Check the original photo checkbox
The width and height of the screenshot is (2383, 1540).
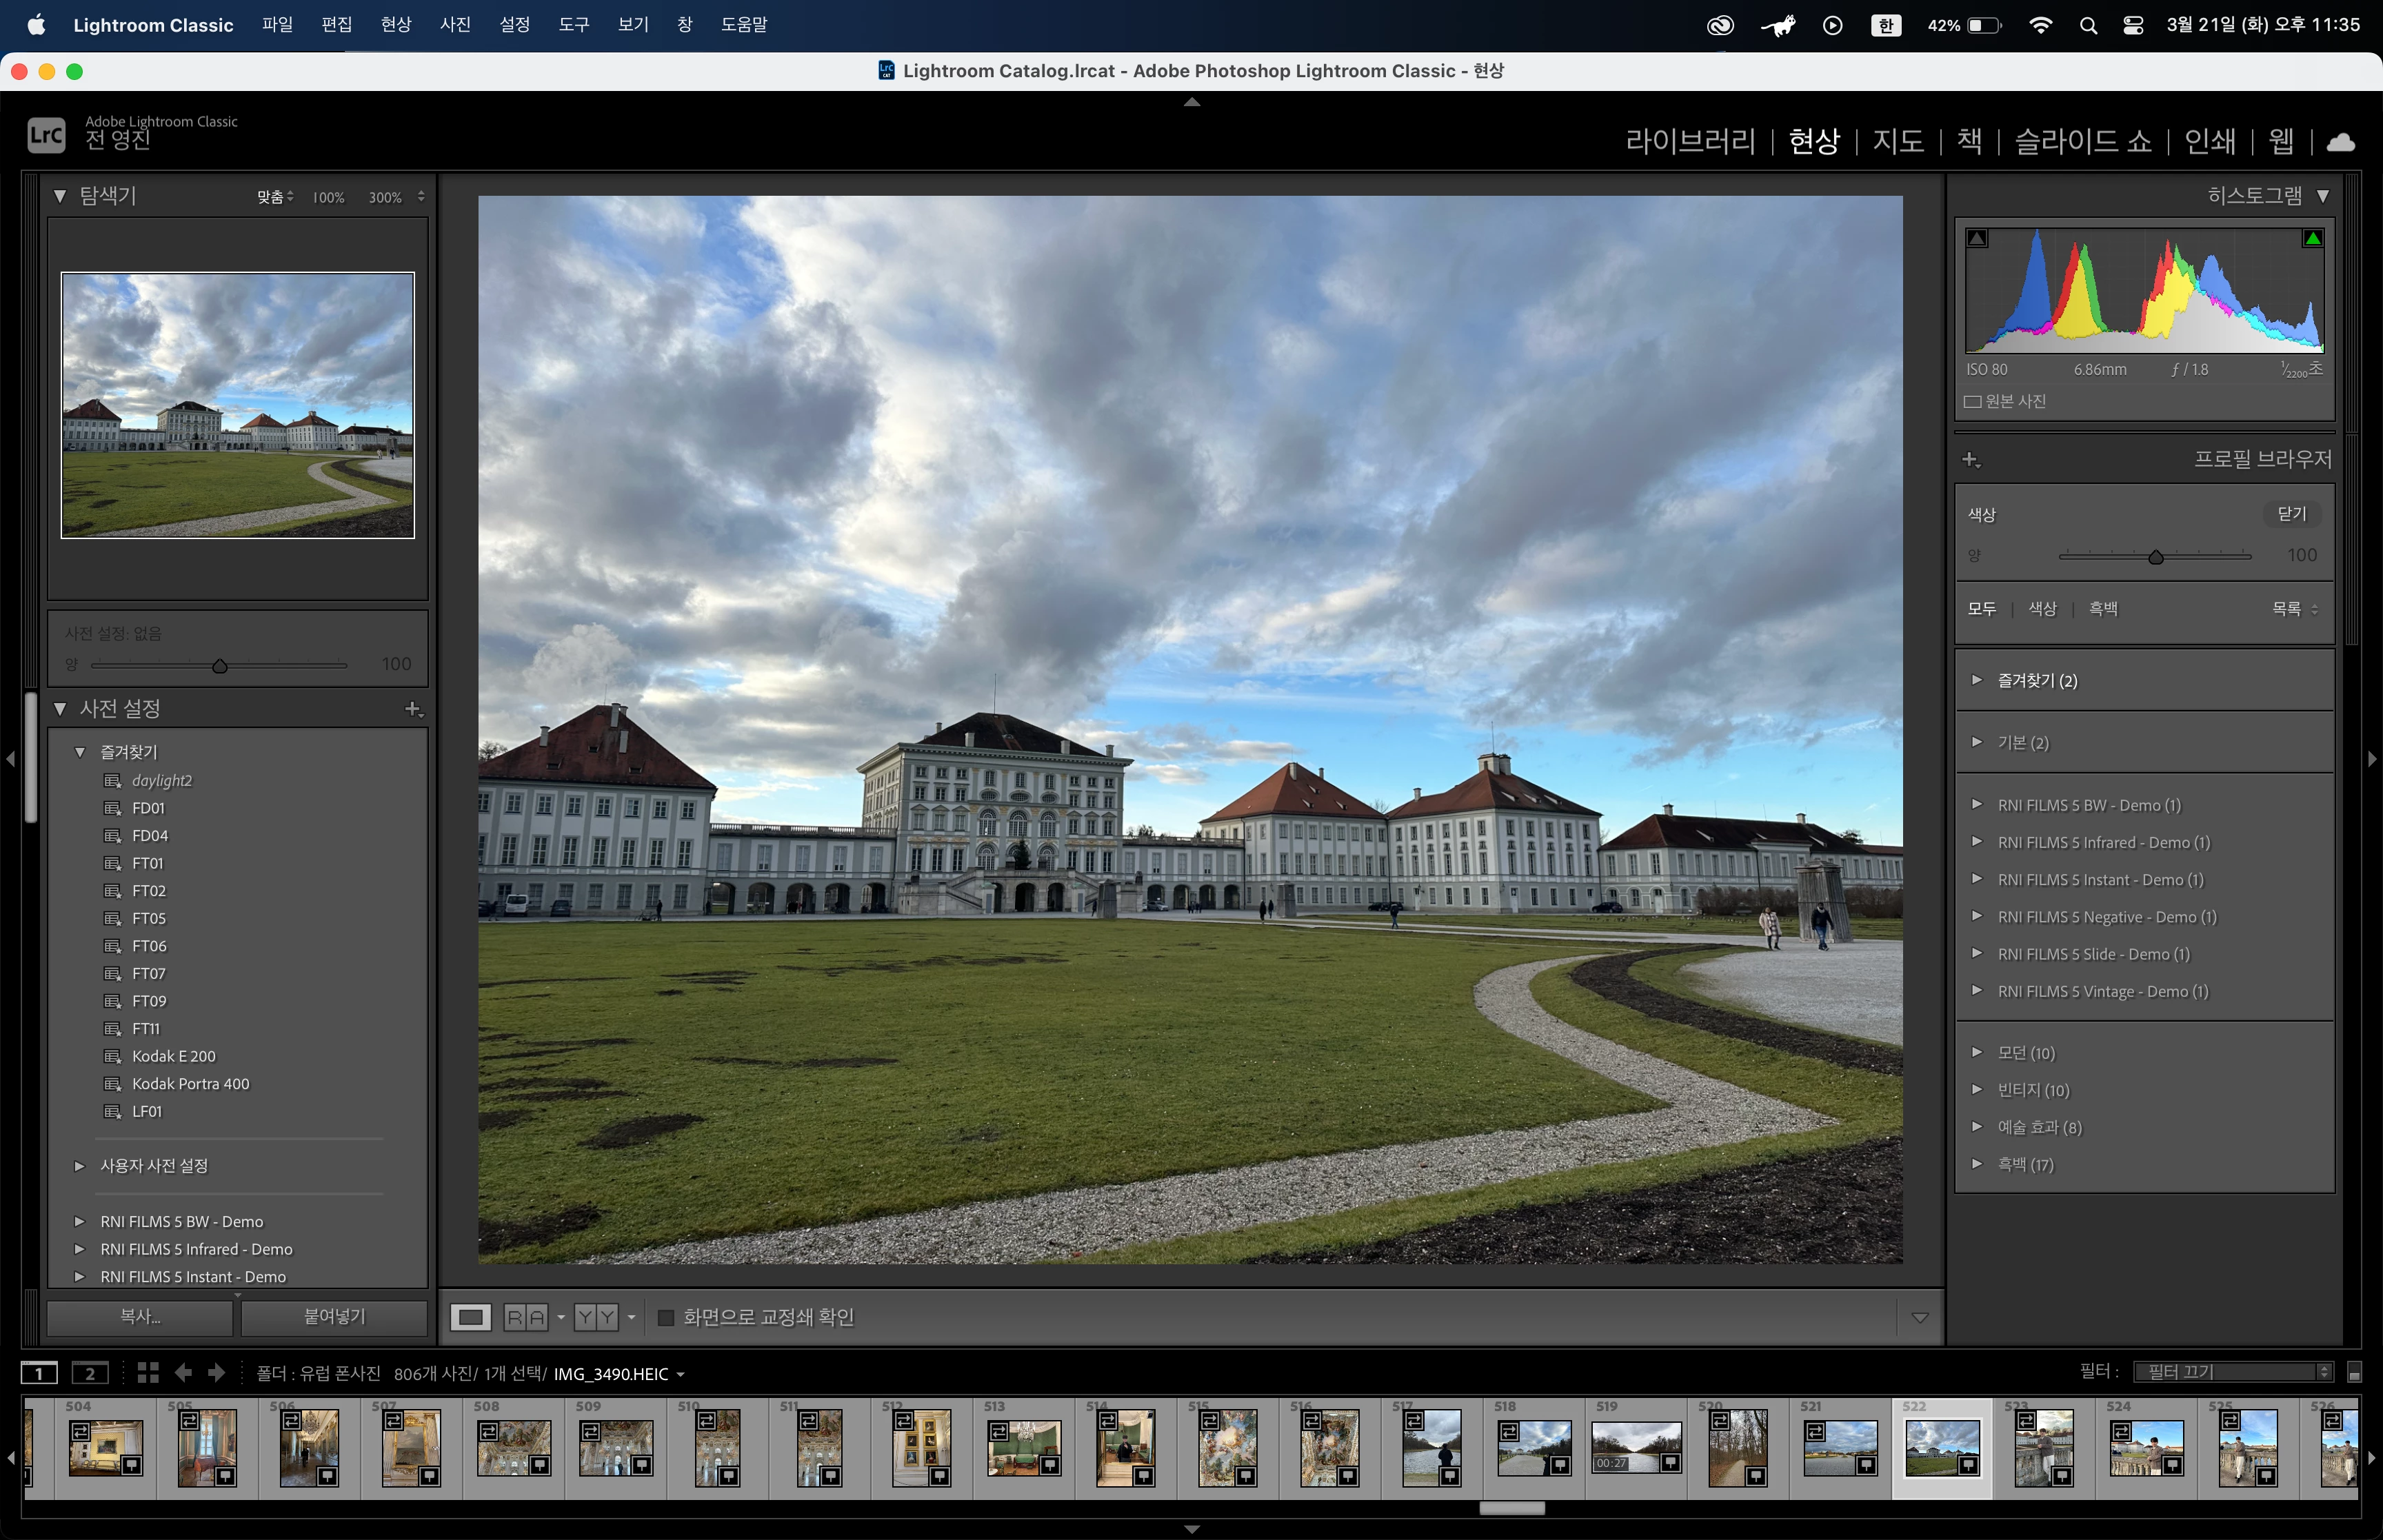[x=1972, y=401]
